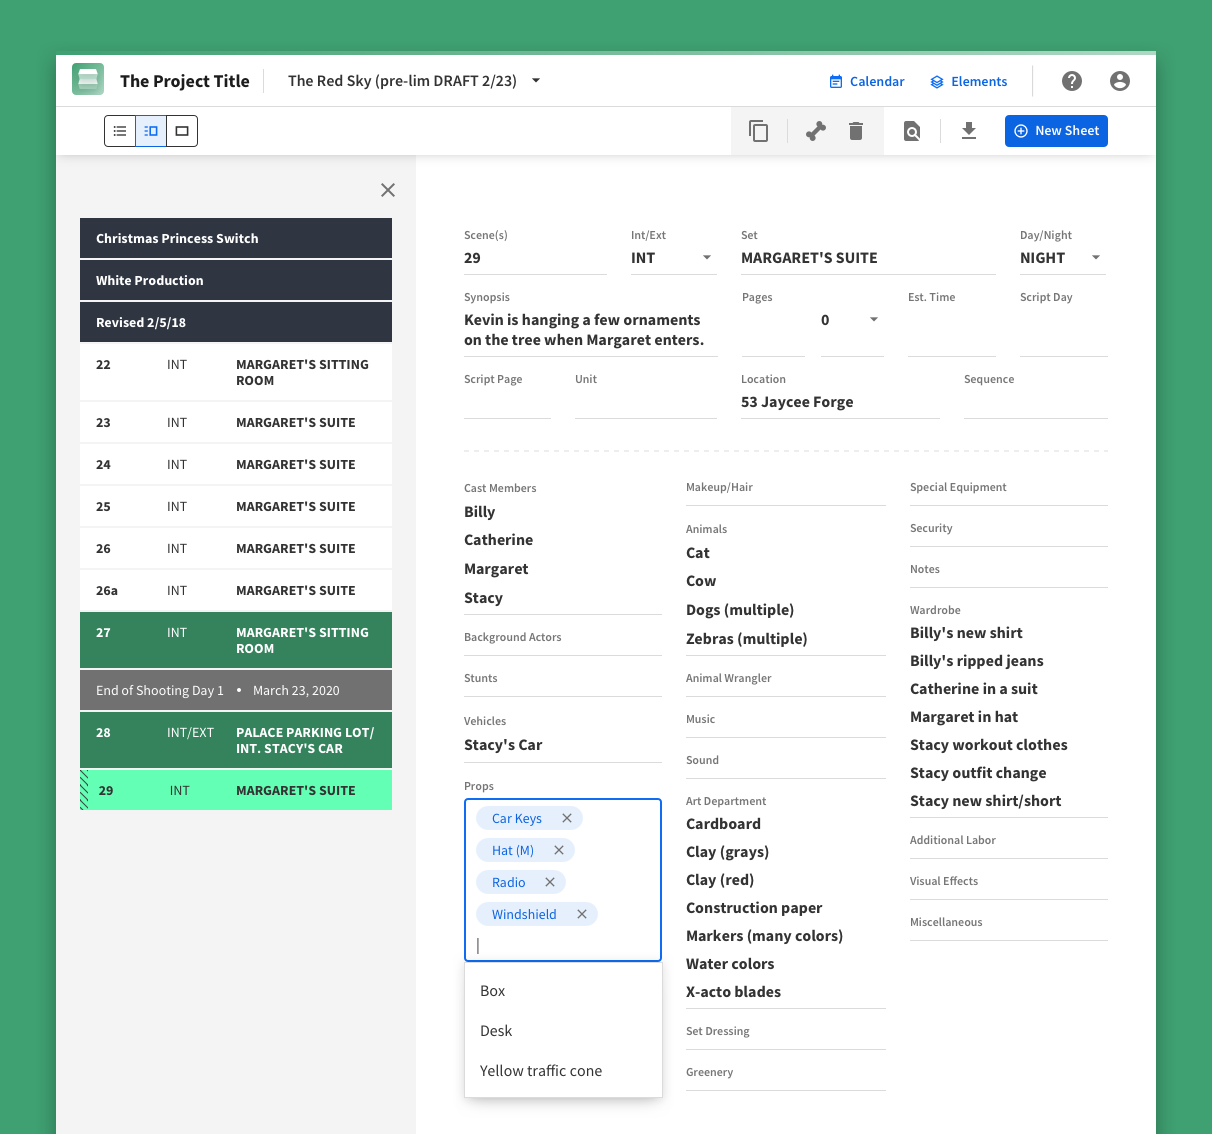Click the trash delete icon

pyautogui.click(x=856, y=131)
